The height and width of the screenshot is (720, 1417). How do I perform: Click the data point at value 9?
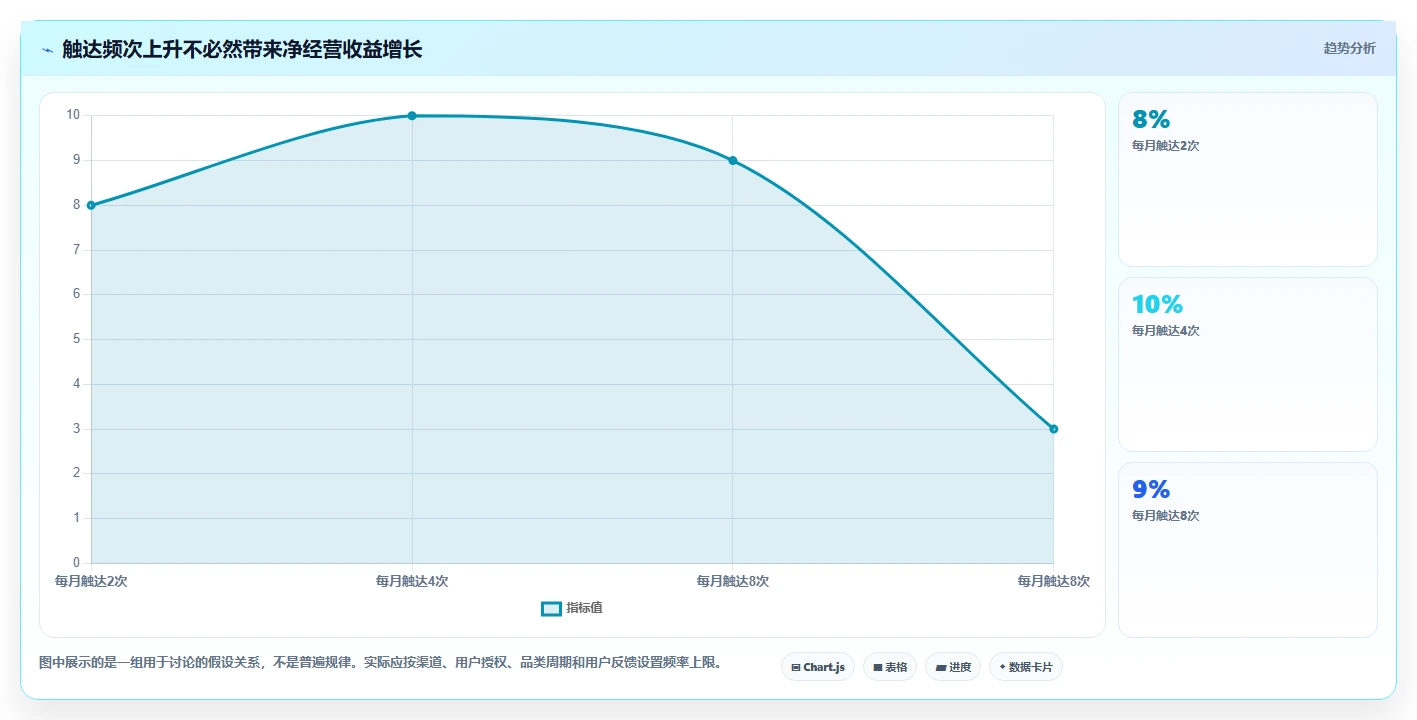(733, 160)
